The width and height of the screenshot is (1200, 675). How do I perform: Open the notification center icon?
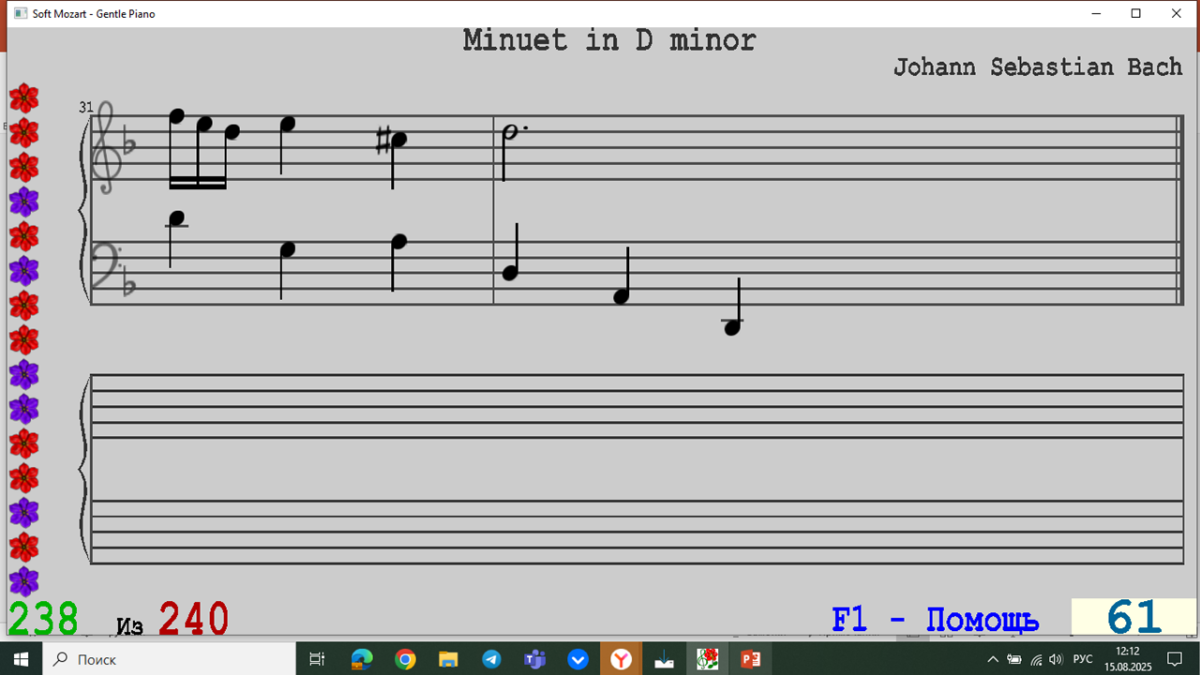click(x=1177, y=659)
